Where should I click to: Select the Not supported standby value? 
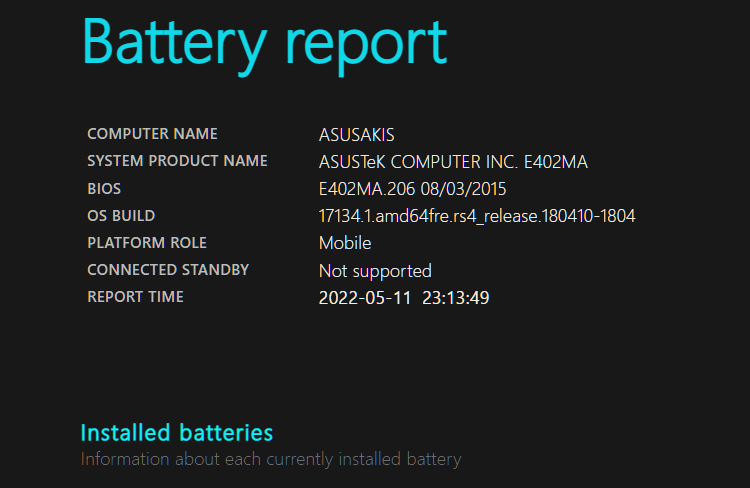(375, 270)
